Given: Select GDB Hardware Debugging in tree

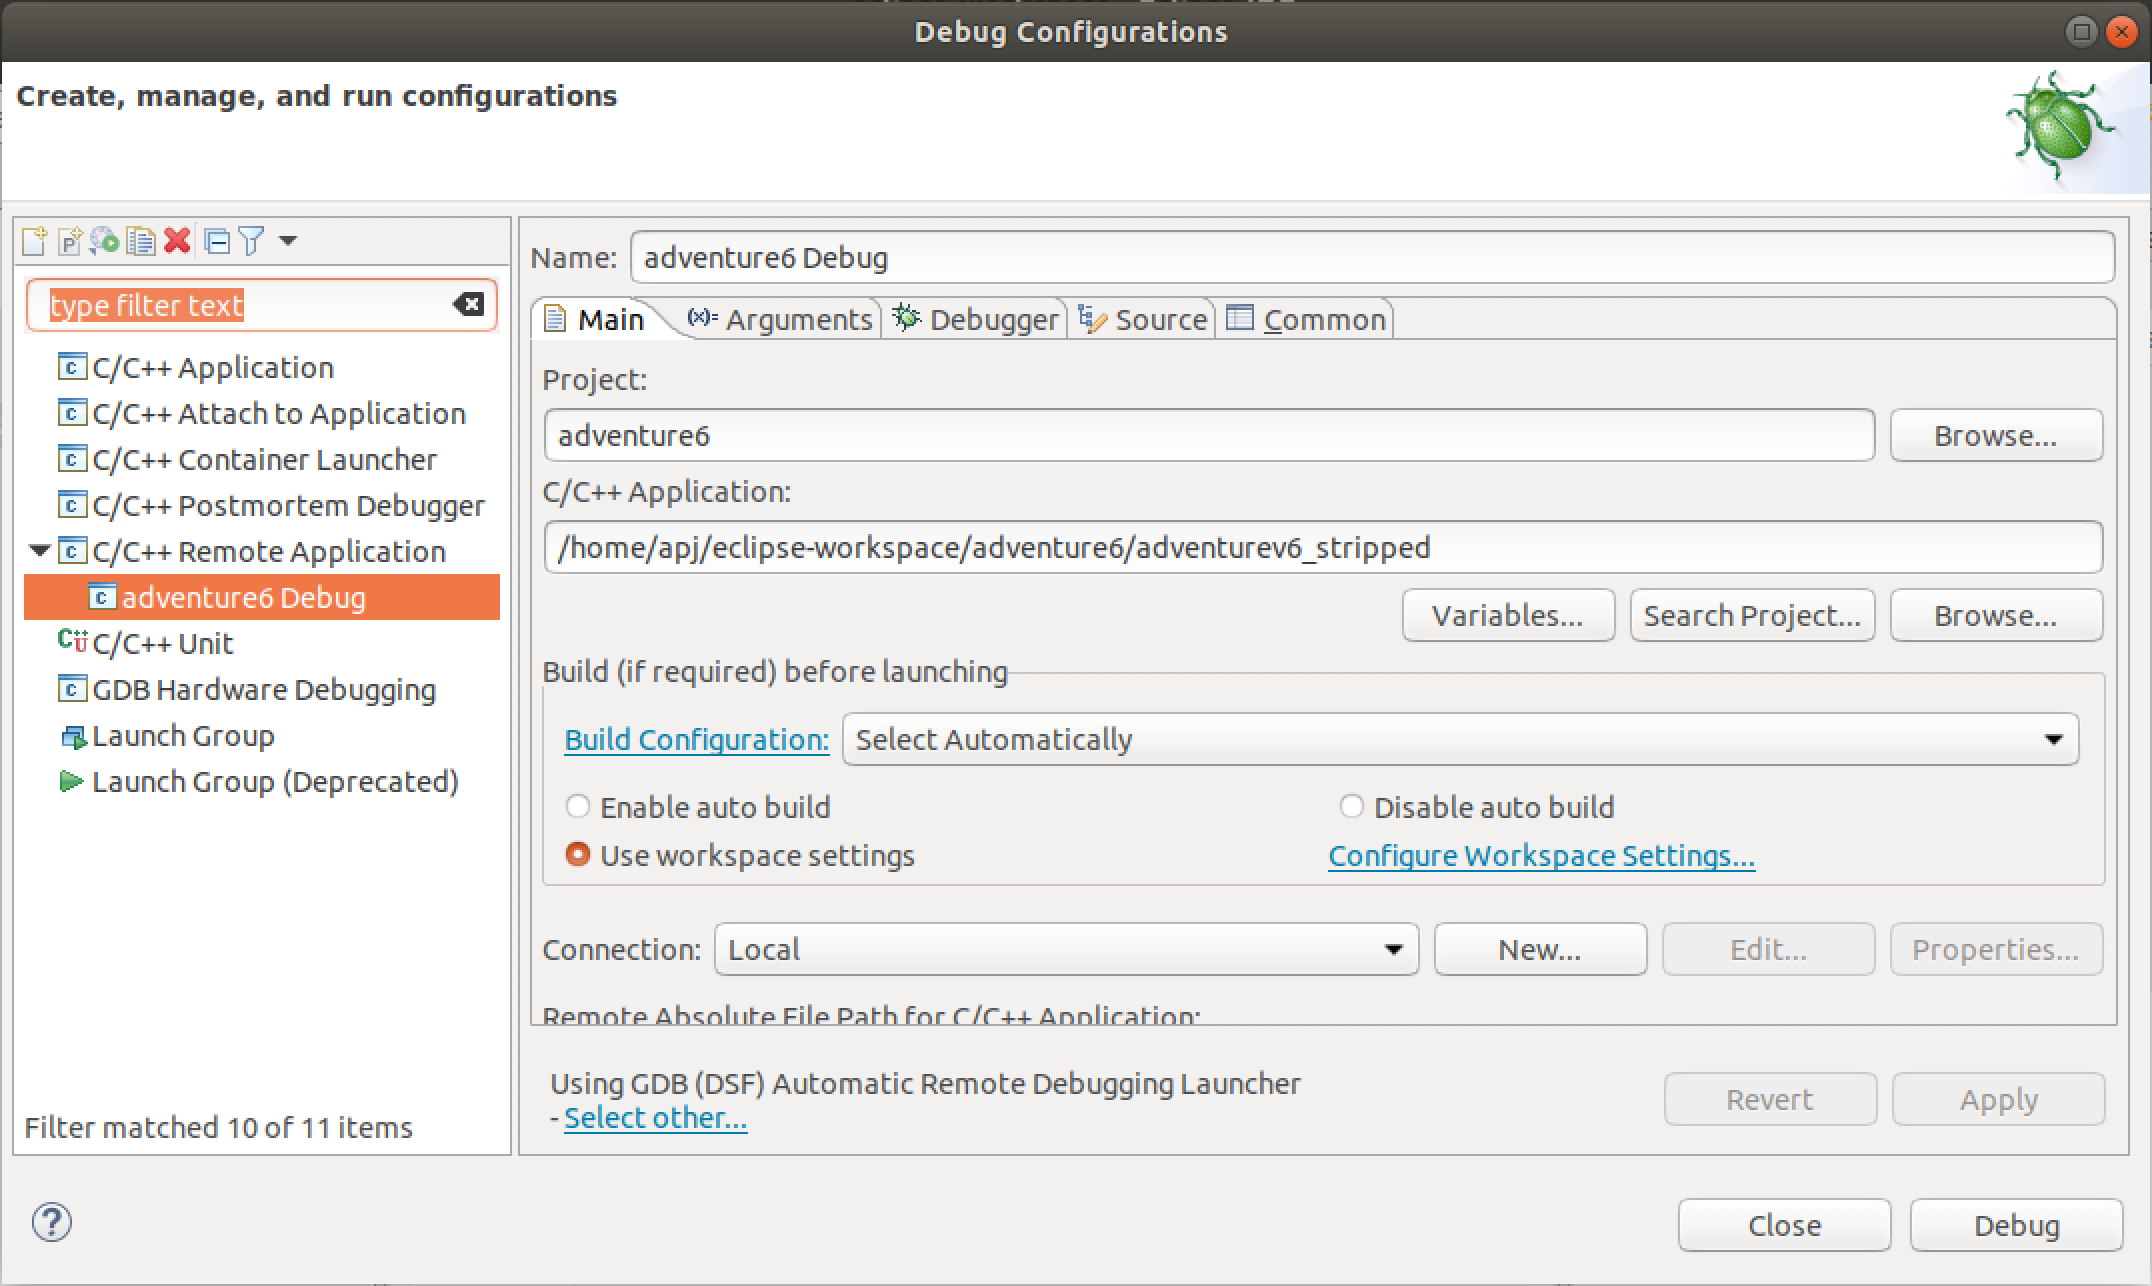Looking at the screenshot, I should pyautogui.click(x=263, y=689).
